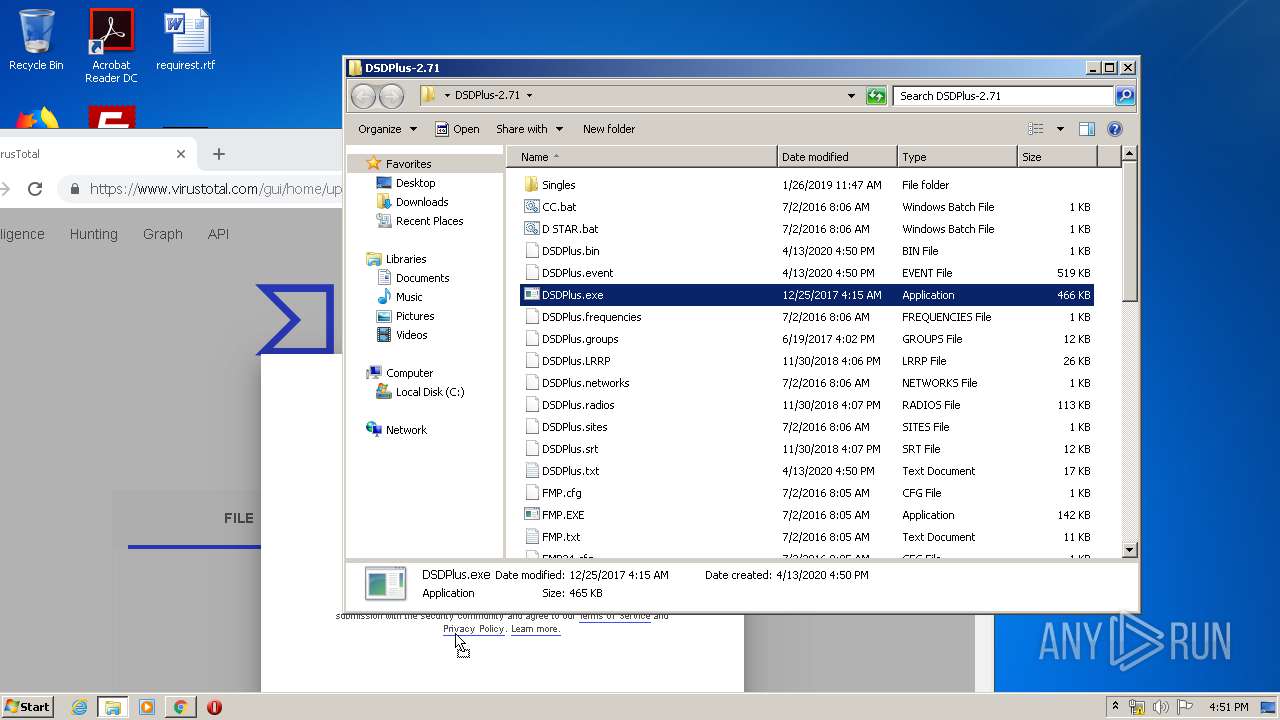This screenshot has height=720, width=1280.
Task: Open the Start menu
Action: [x=27, y=707]
